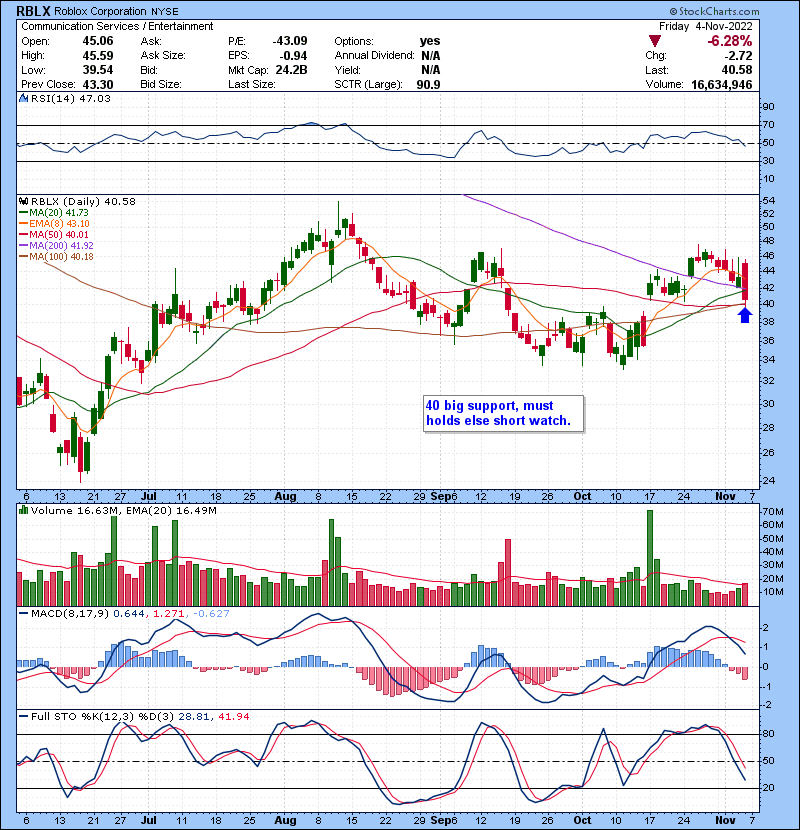Click the 54 label on the price axis
Image resolution: width=800 pixels, height=830 pixels.
click(768, 201)
